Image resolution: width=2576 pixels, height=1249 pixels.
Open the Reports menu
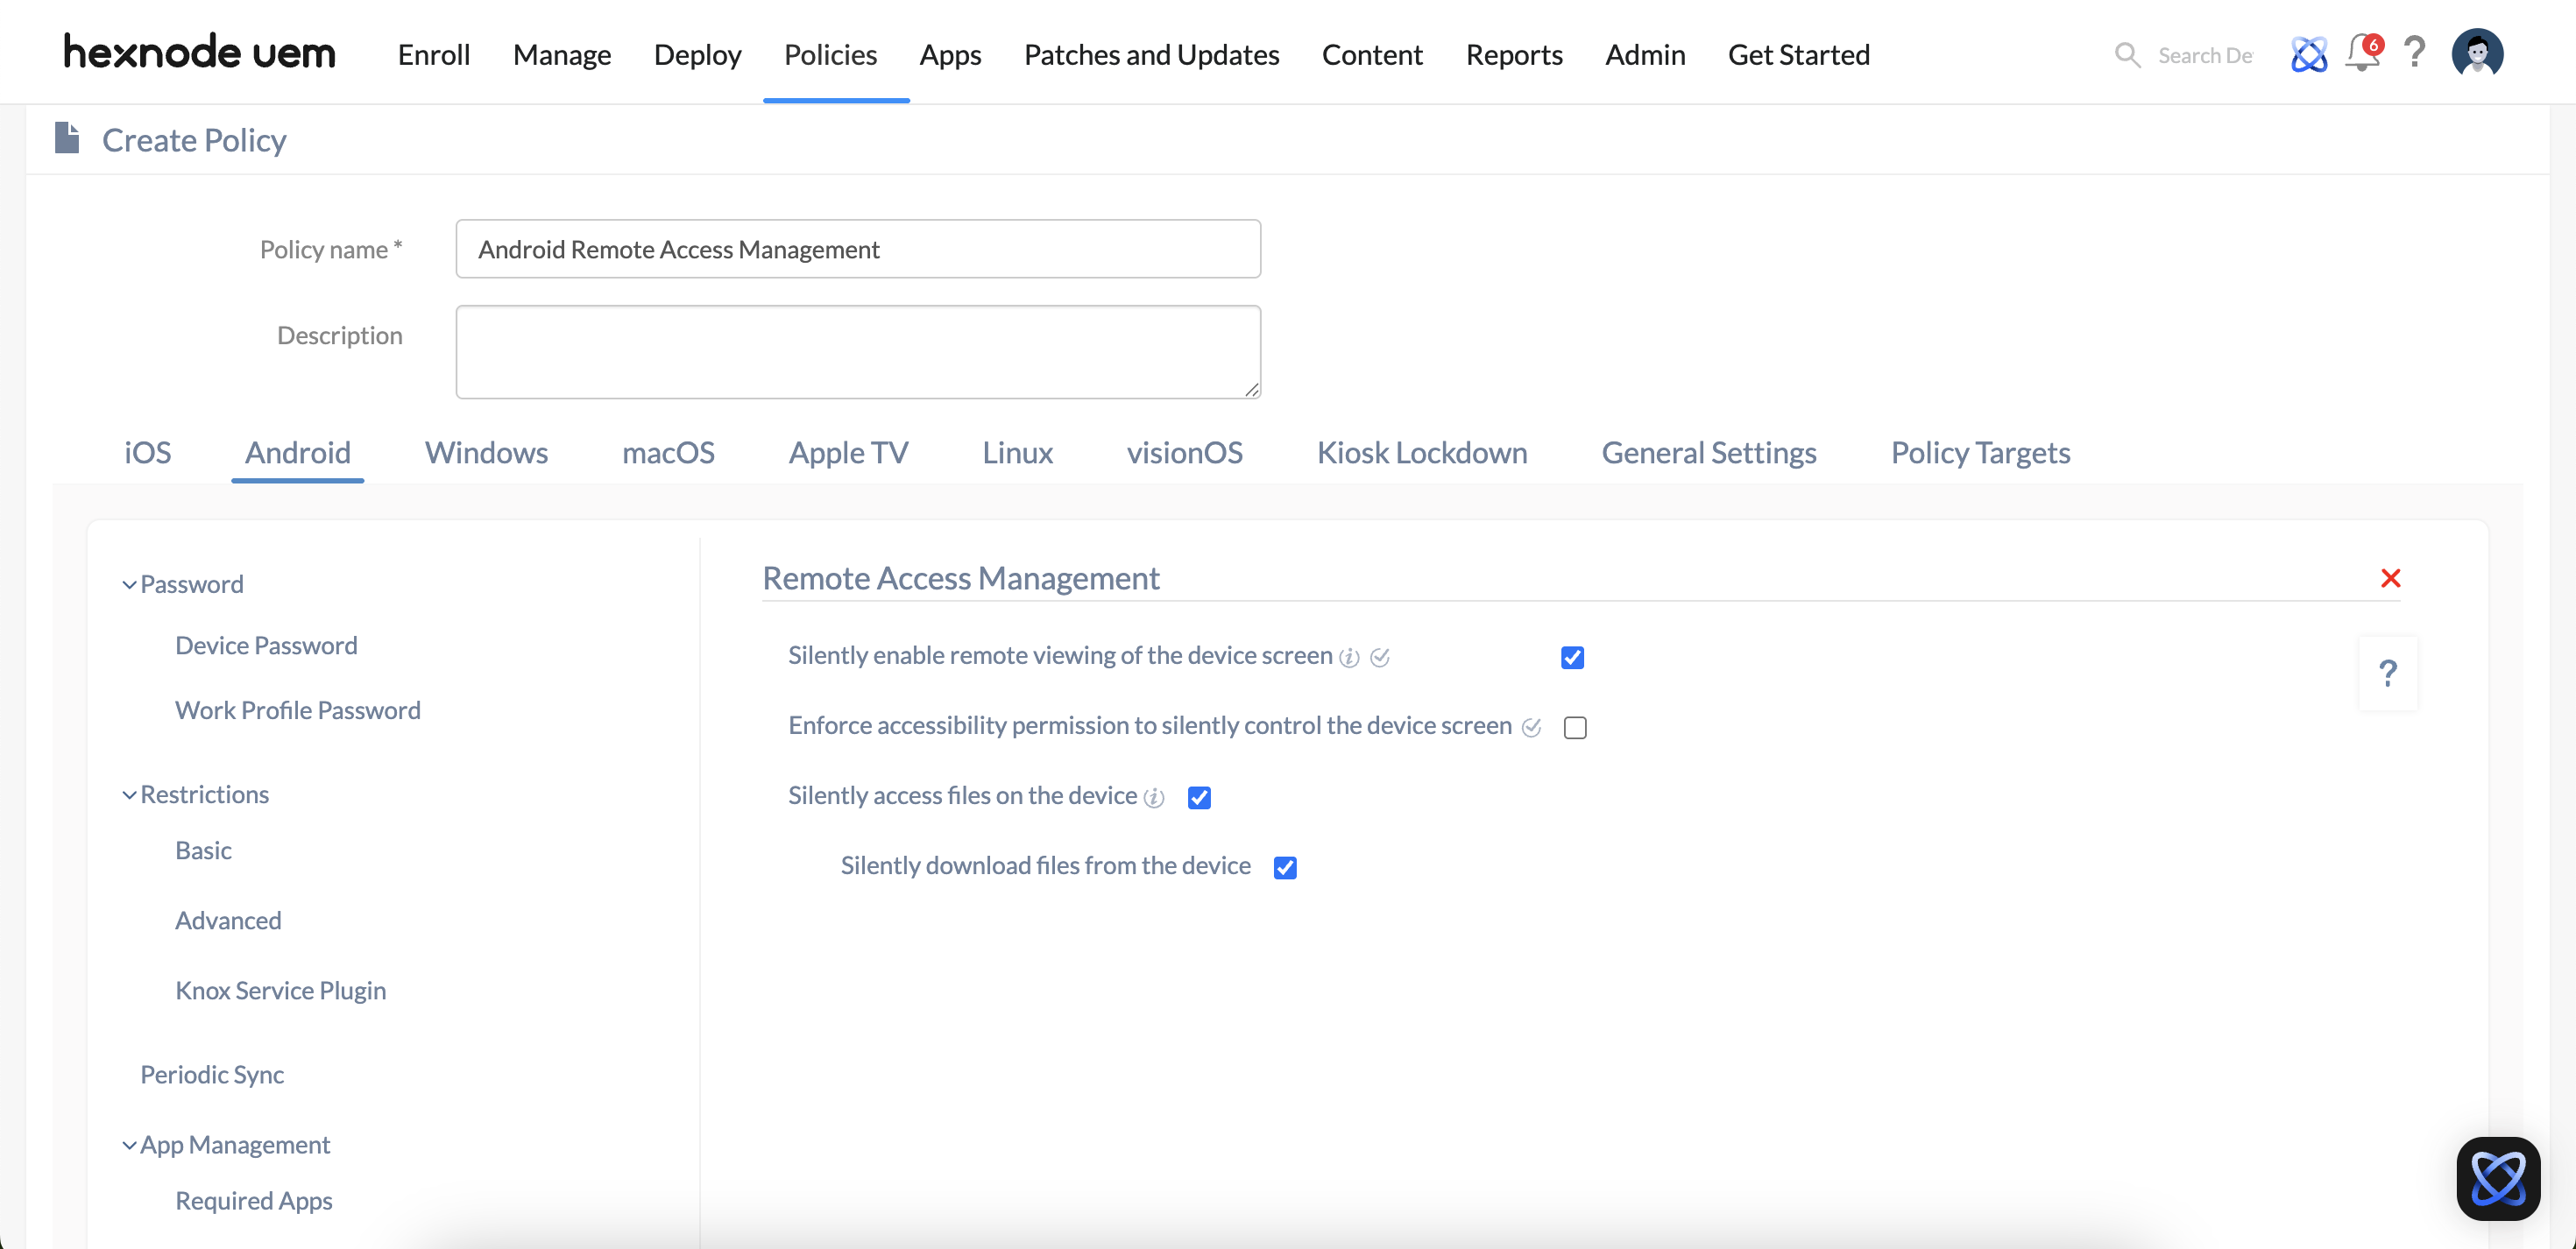click(x=1514, y=54)
